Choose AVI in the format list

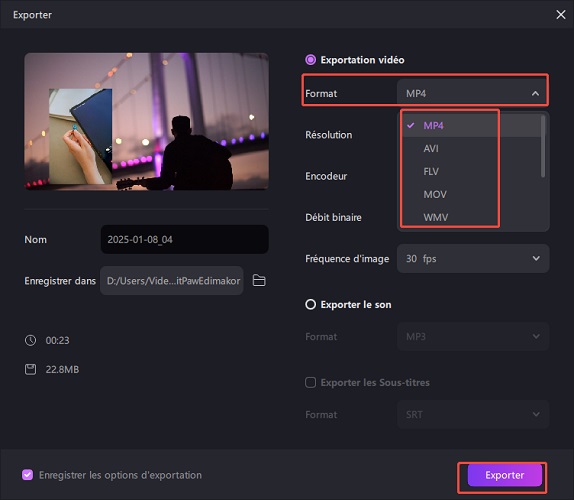point(470,149)
